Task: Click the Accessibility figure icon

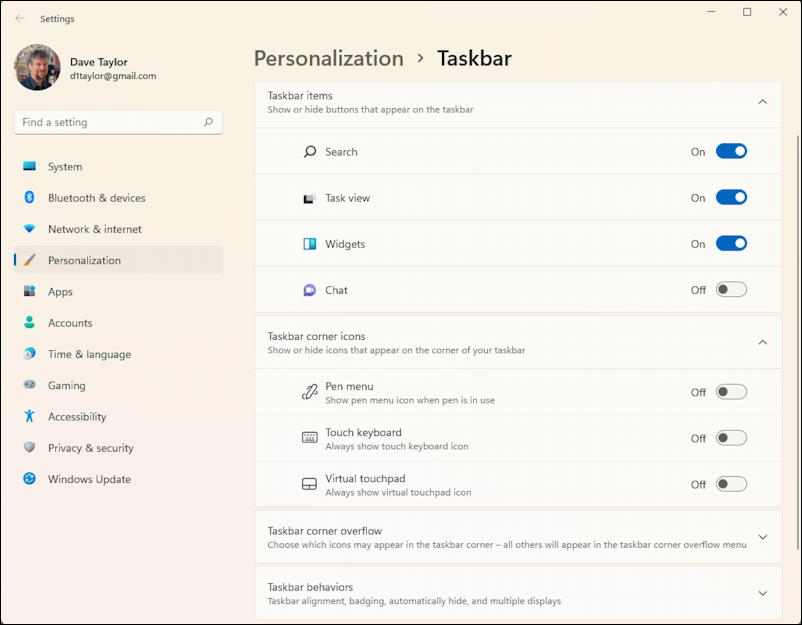Action: 30,416
